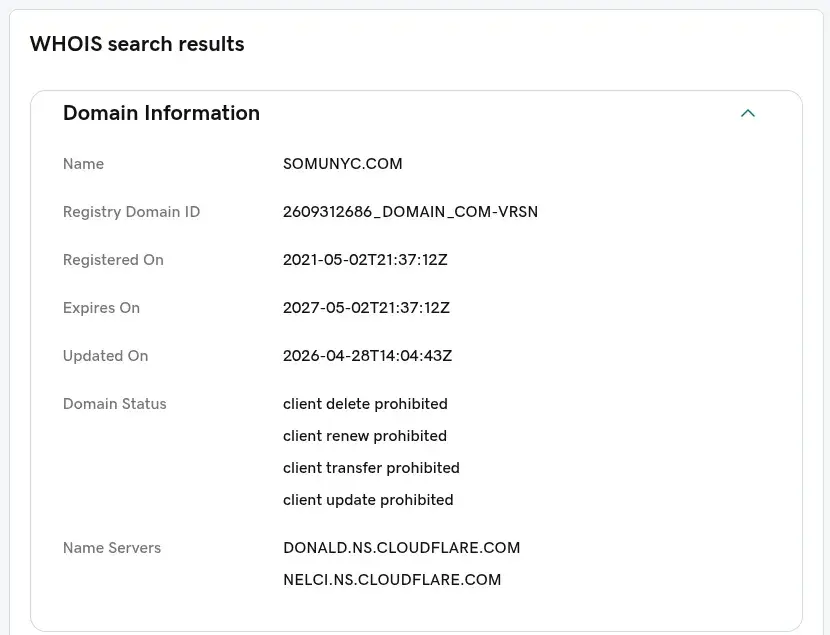Click the 'Expires On' label

101,308
